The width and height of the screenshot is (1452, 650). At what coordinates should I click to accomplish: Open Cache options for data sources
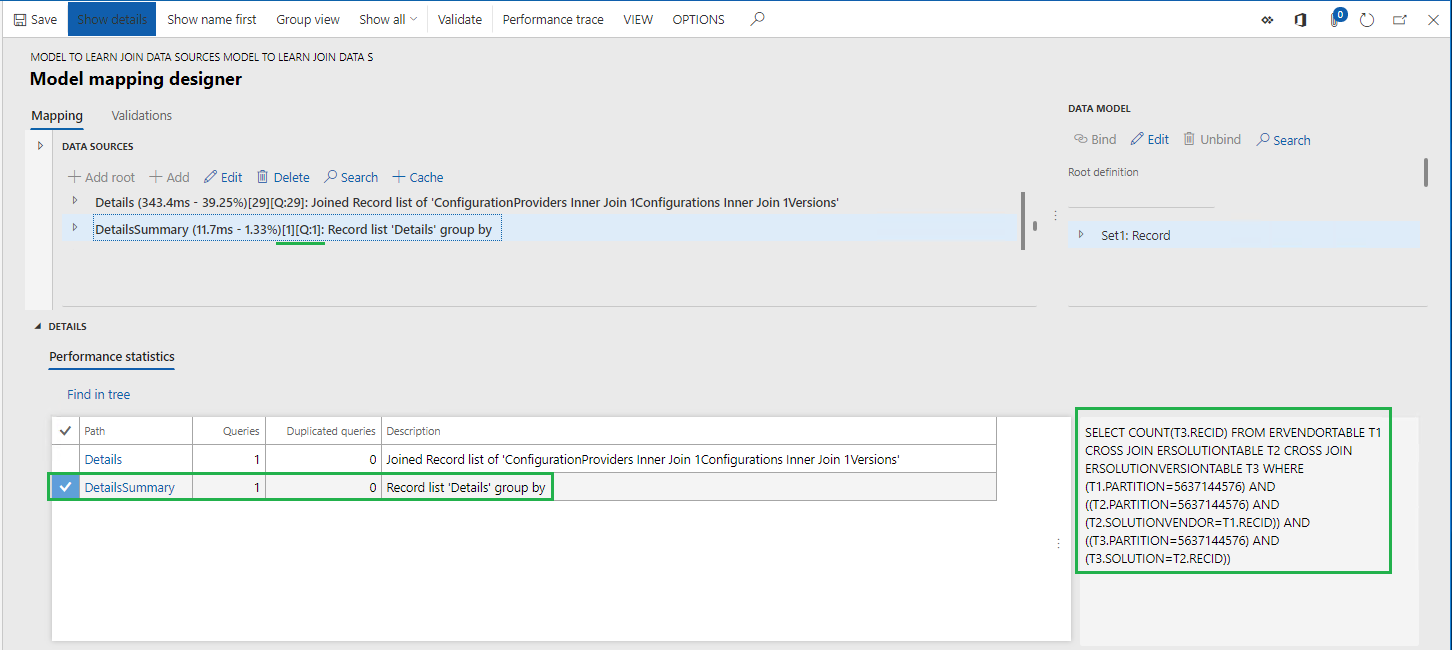(x=417, y=177)
